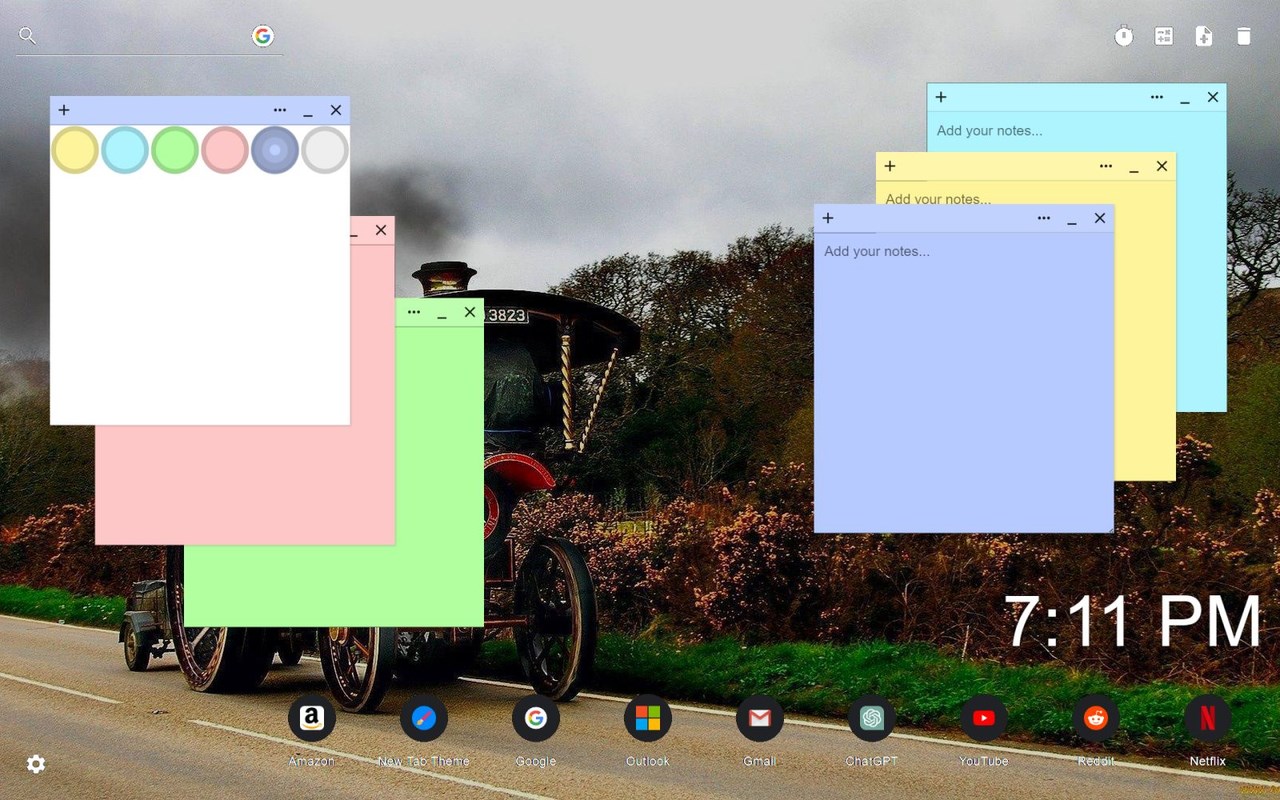The image size is (1280, 800).
Task: Click the Google search engine icon
Action: pyautogui.click(x=263, y=36)
